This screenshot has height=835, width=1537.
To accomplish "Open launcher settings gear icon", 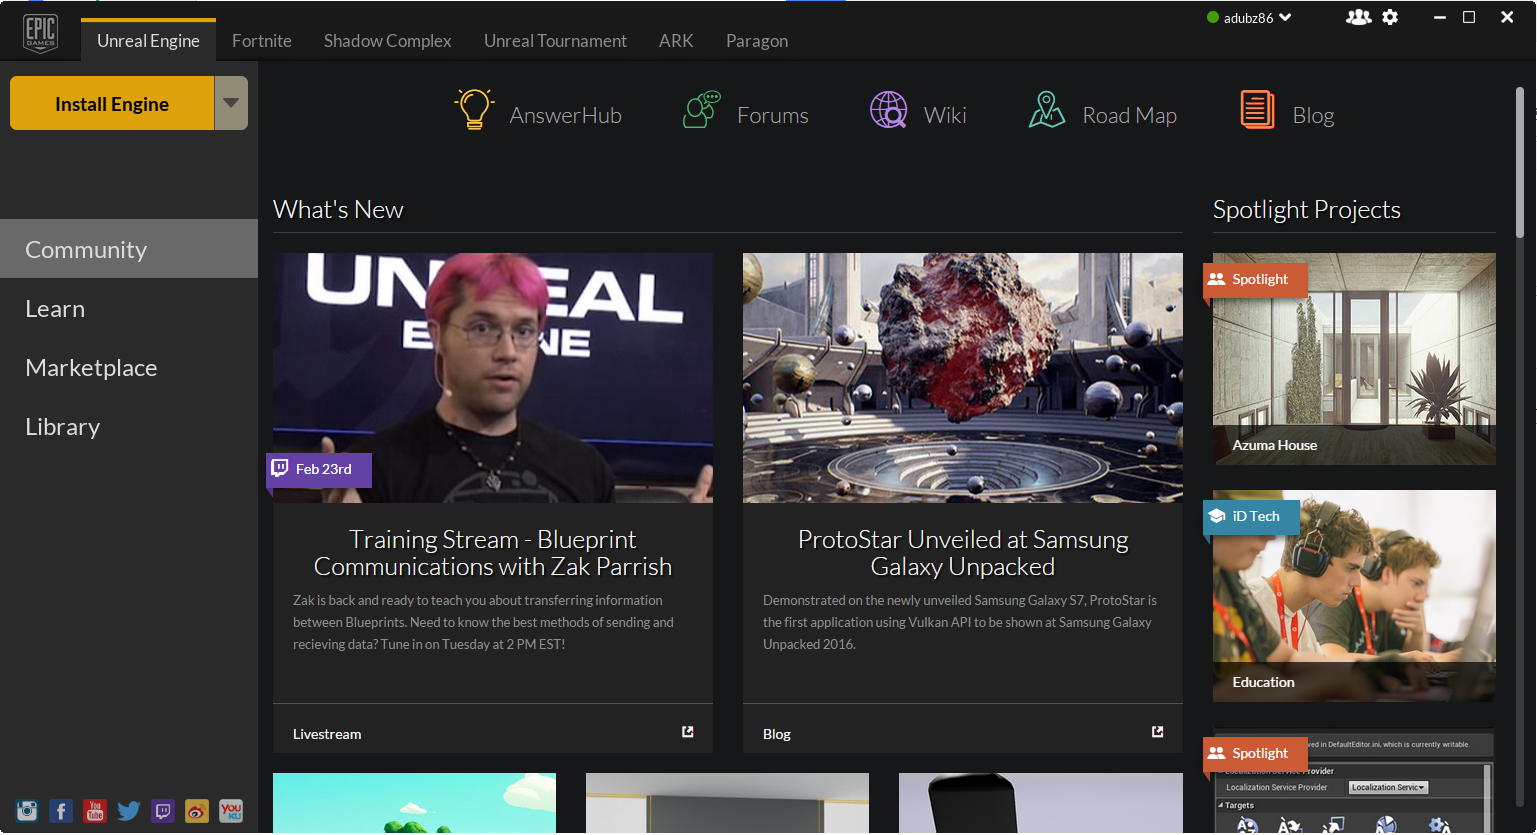I will (1390, 17).
